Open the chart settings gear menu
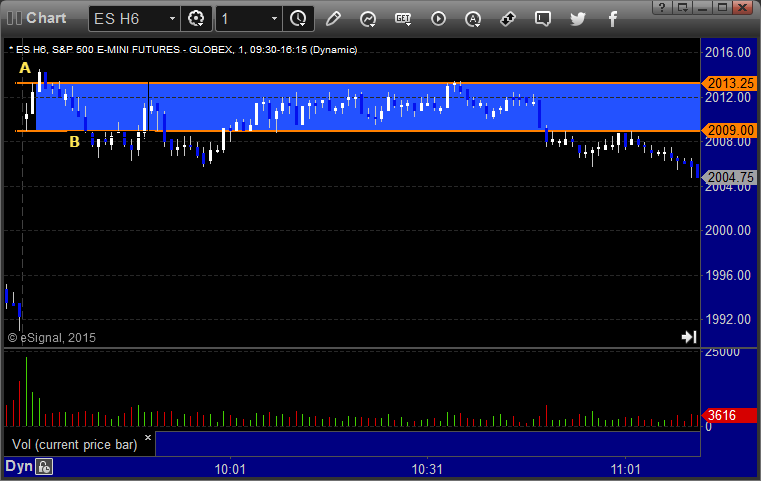The image size is (761, 481). point(196,19)
